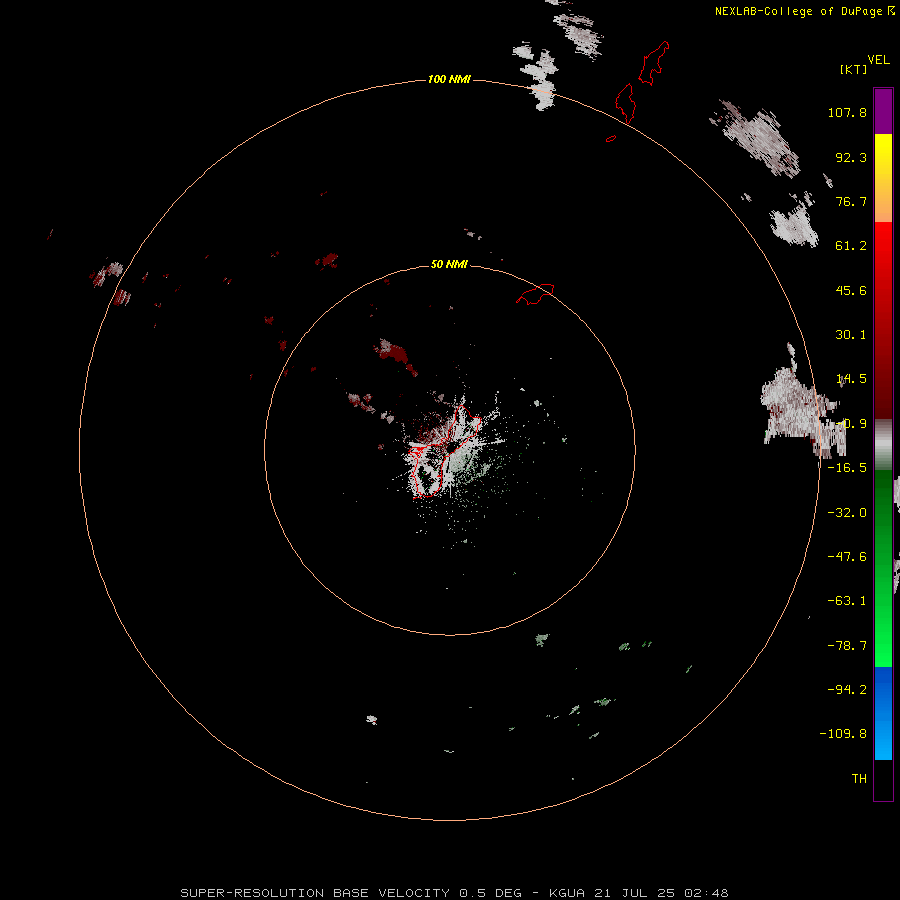The width and height of the screenshot is (900, 900).
Task: Click the -47.6 velocity legend value
Action: (847, 557)
